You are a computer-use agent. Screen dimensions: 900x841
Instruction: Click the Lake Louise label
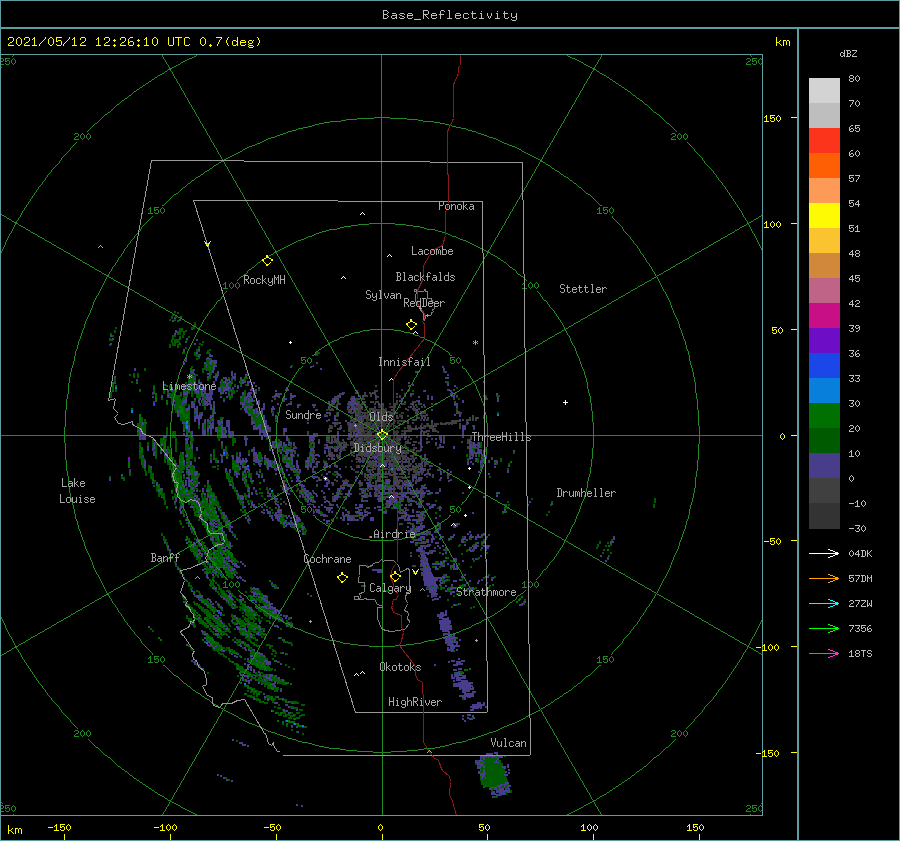pos(77,491)
